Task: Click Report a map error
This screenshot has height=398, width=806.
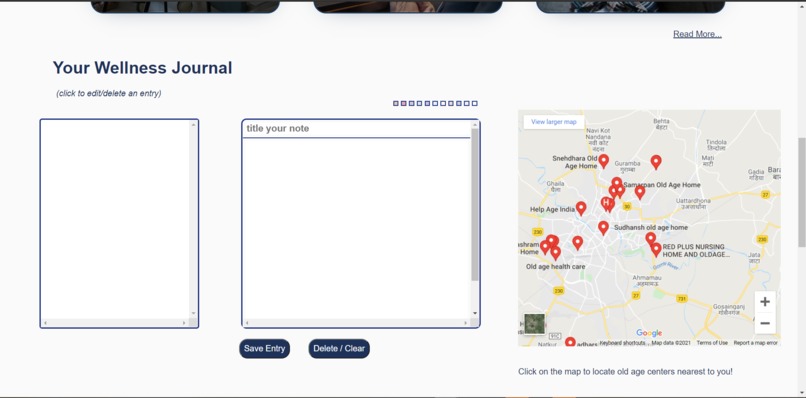Action: pyautogui.click(x=755, y=343)
